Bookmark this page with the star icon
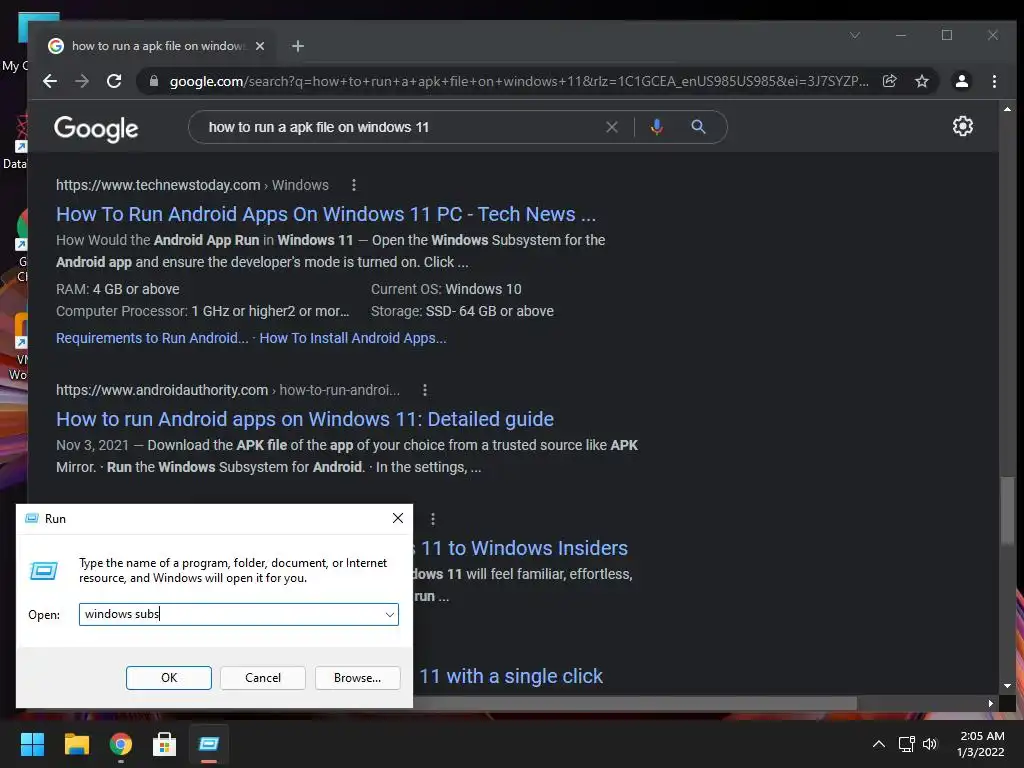This screenshot has width=1024, height=768. pyautogui.click(x=921, y=81)
